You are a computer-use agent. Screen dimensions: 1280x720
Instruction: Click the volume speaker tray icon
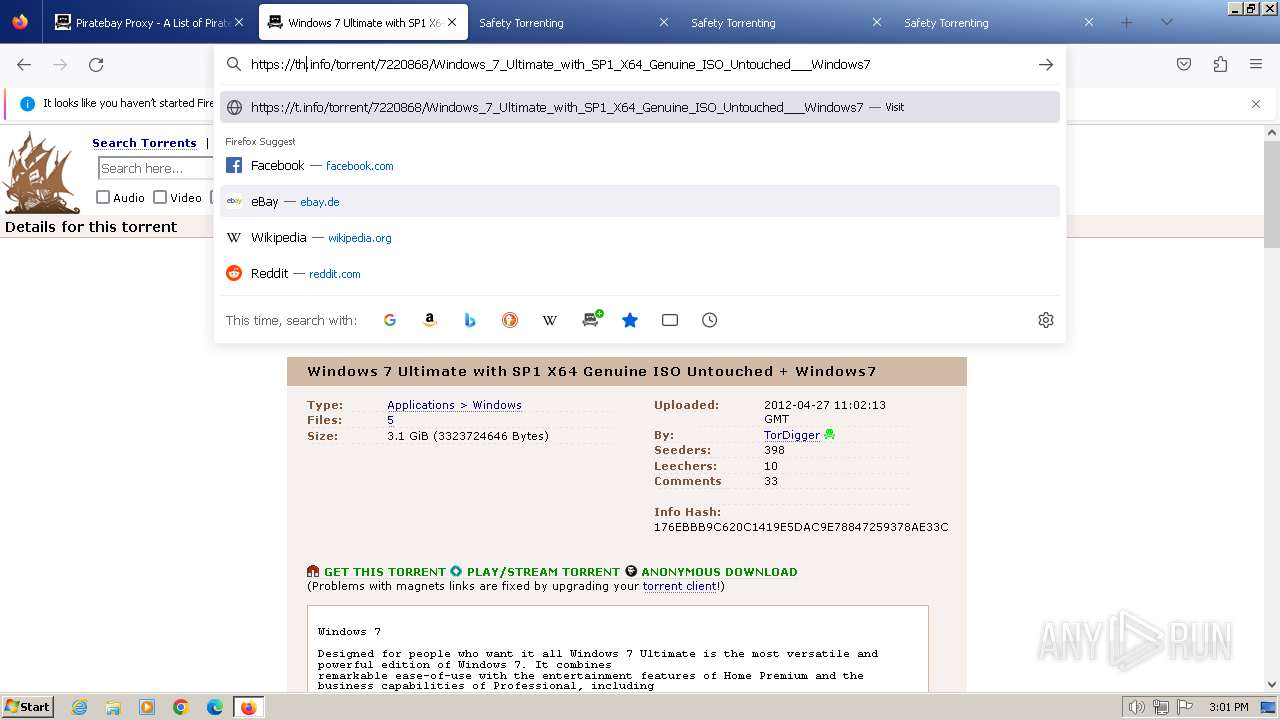point(1136,707)
